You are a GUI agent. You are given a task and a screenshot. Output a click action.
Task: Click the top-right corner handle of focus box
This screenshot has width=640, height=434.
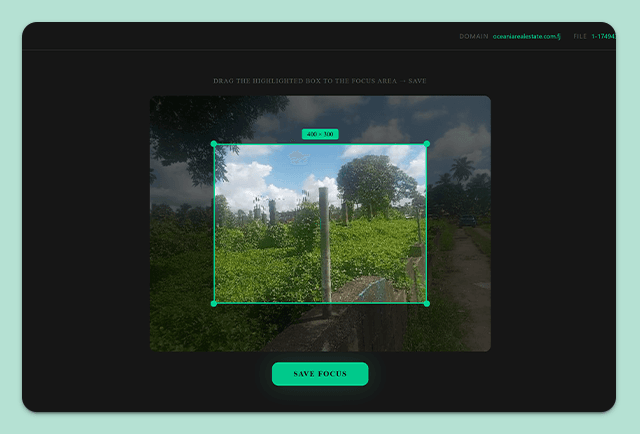click(427, 144)
